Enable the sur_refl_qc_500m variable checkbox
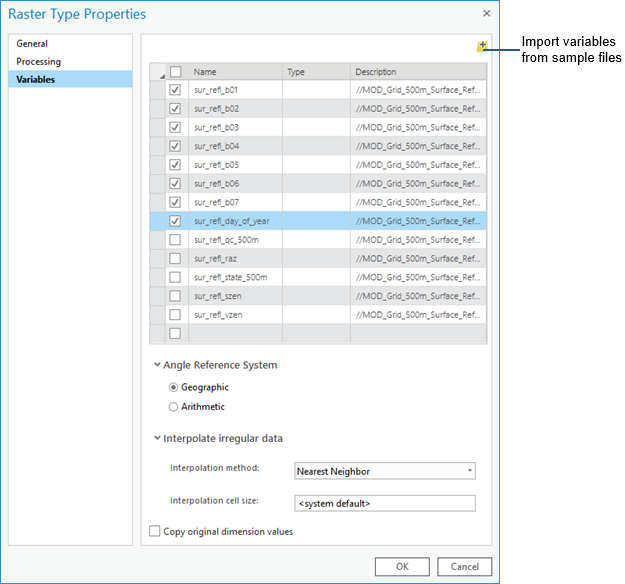Screen dimensions: 625x584 [175, 240]
